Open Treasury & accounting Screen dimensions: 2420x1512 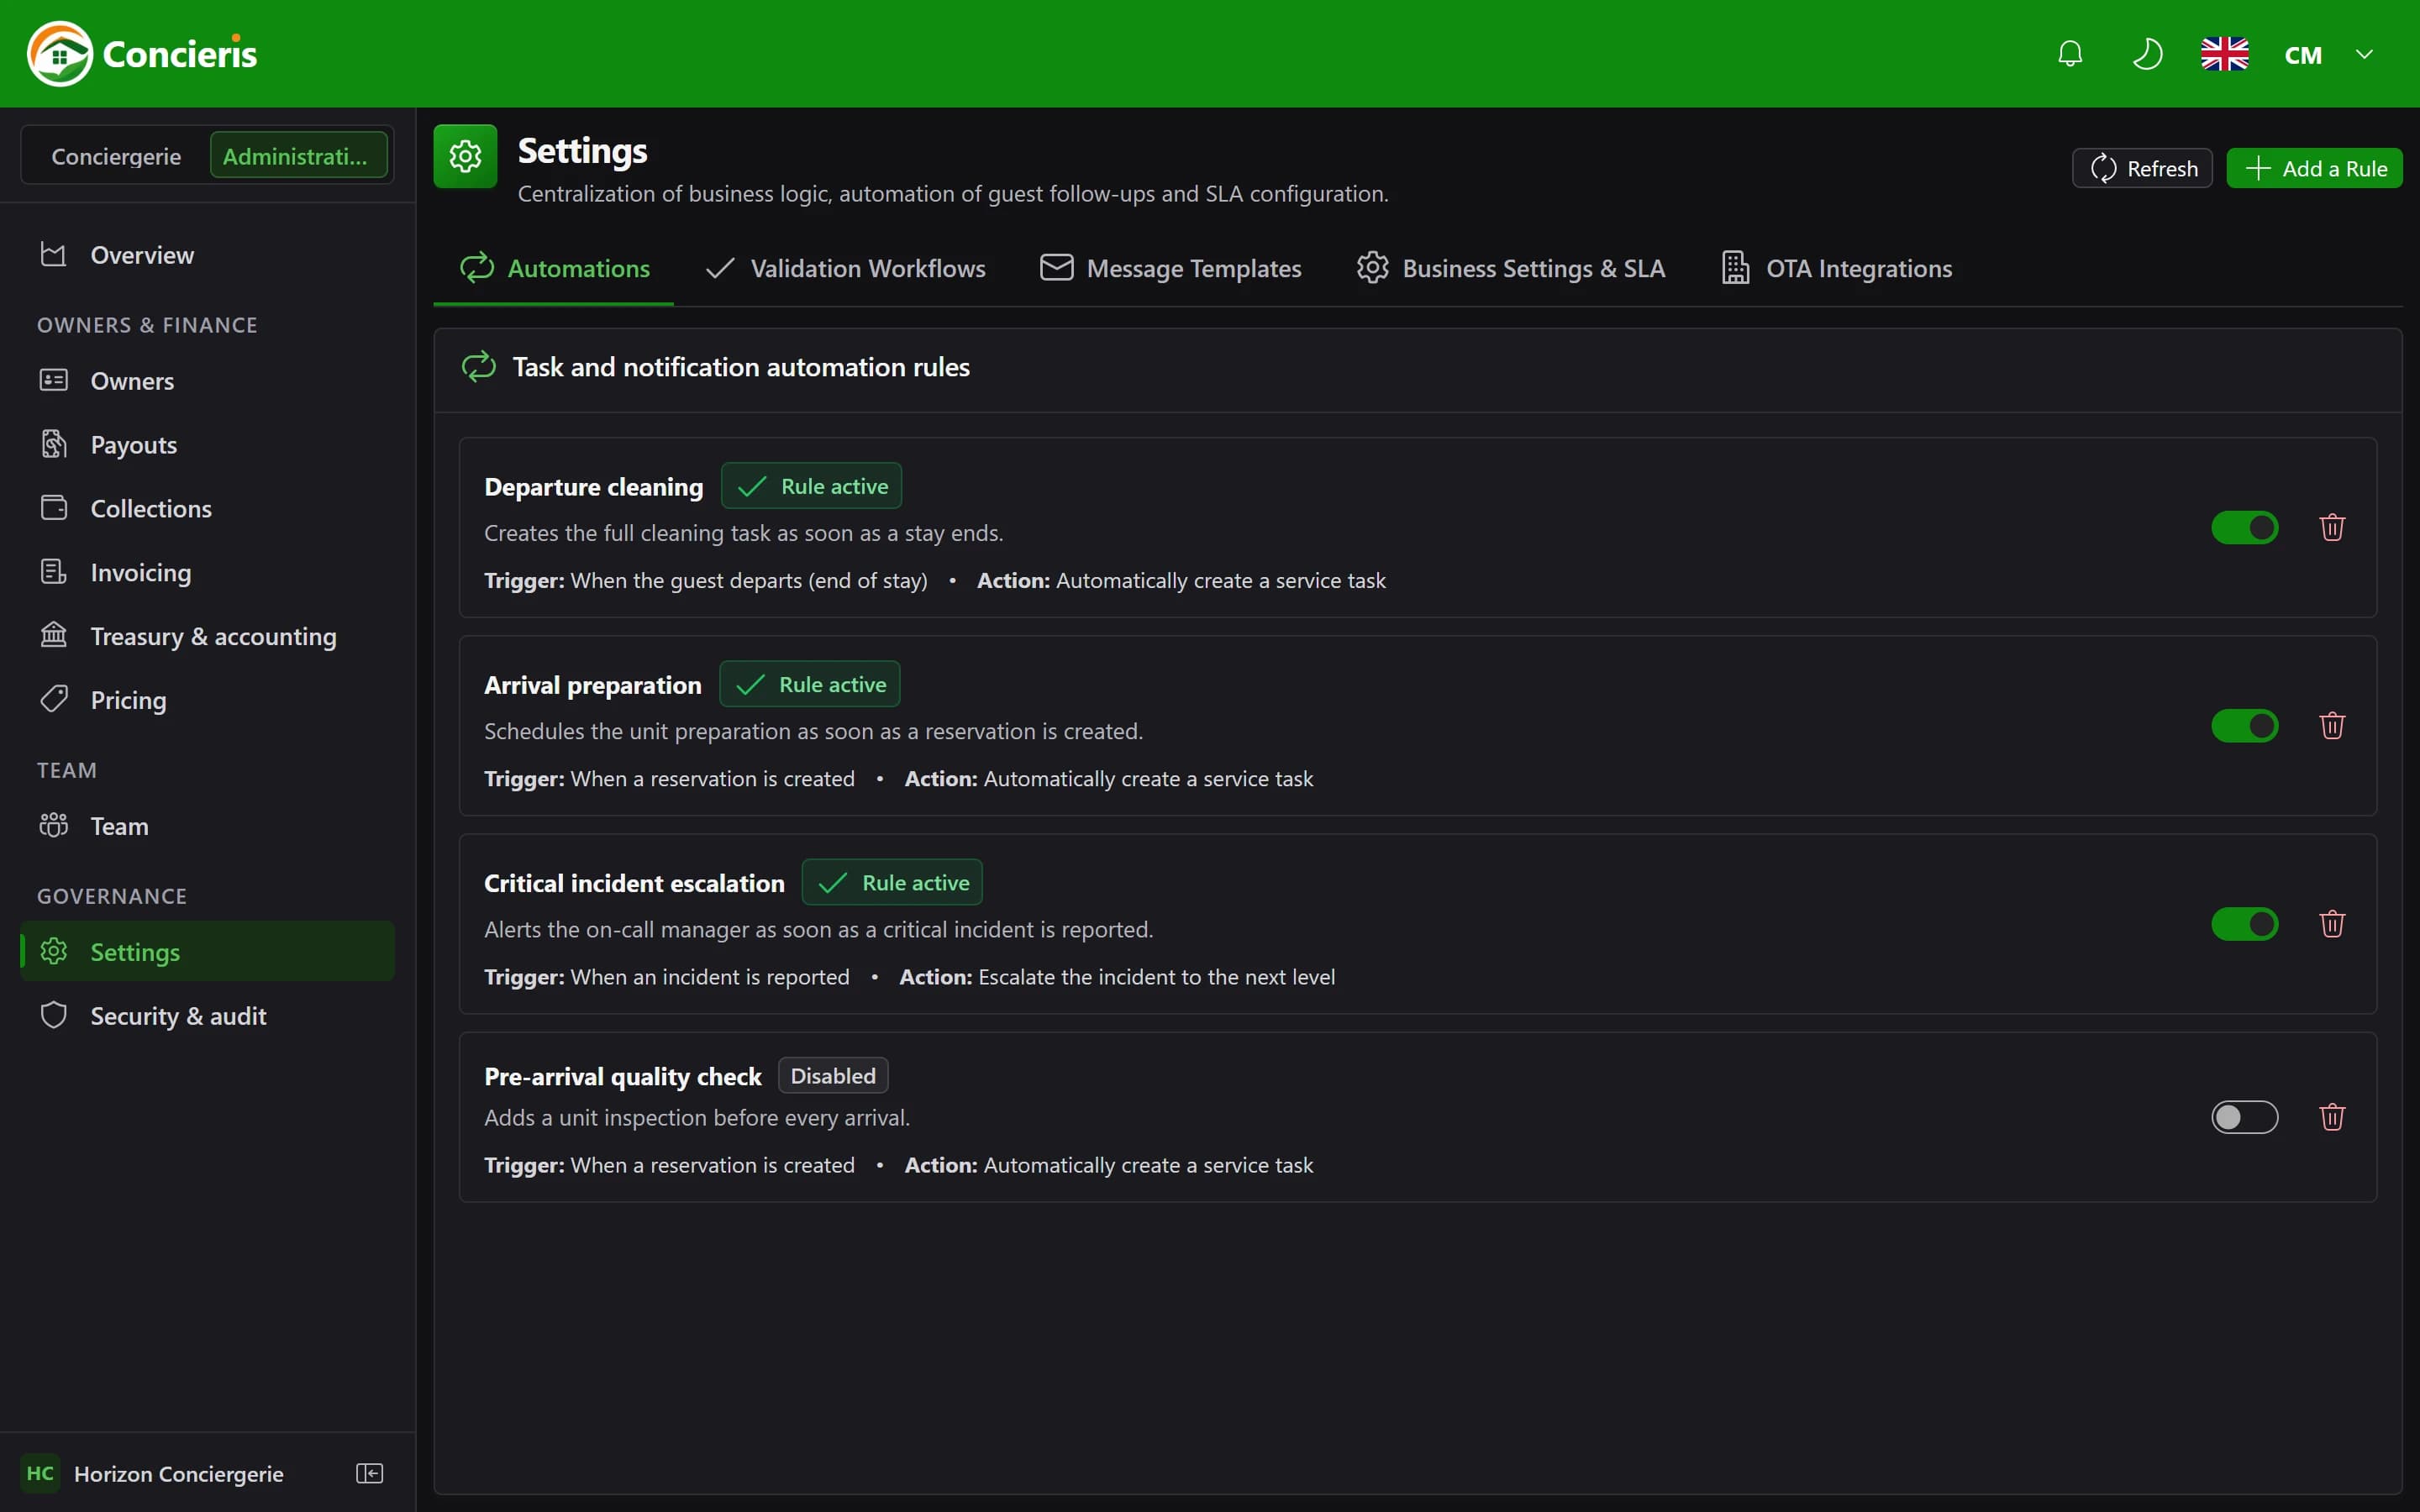tap(207, 636)
